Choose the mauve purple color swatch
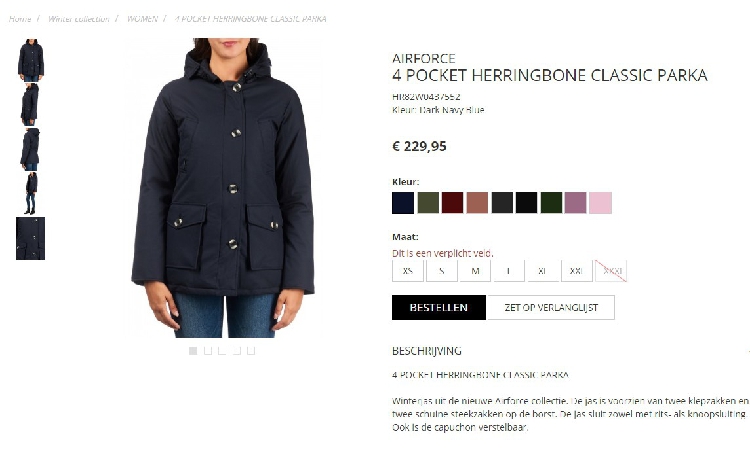The width and height of the screenshot is (750, 460). click(x=575, y=203)
